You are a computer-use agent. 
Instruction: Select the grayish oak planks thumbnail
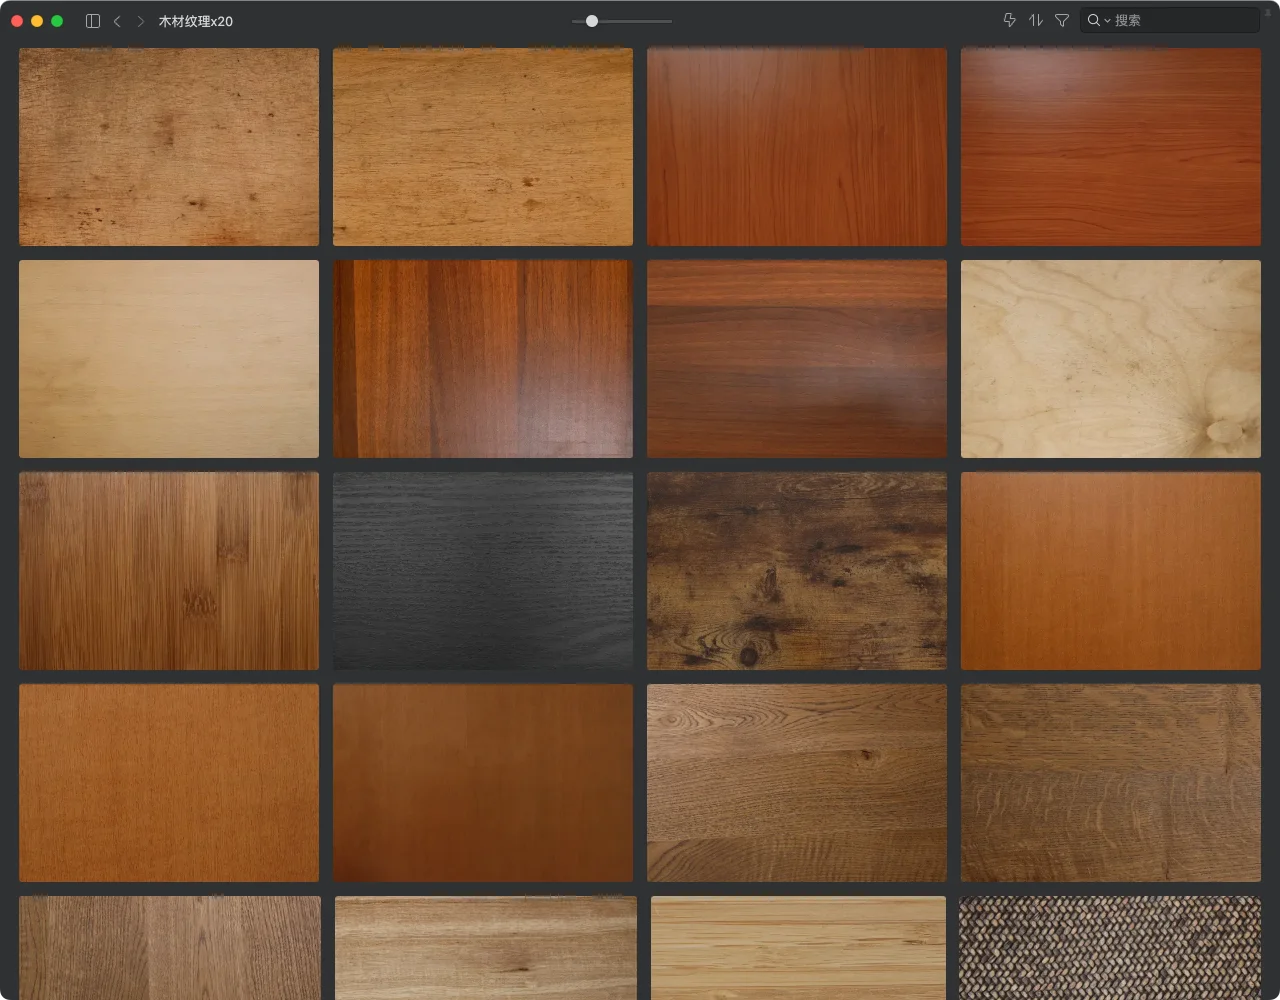(x=170, y=948)
